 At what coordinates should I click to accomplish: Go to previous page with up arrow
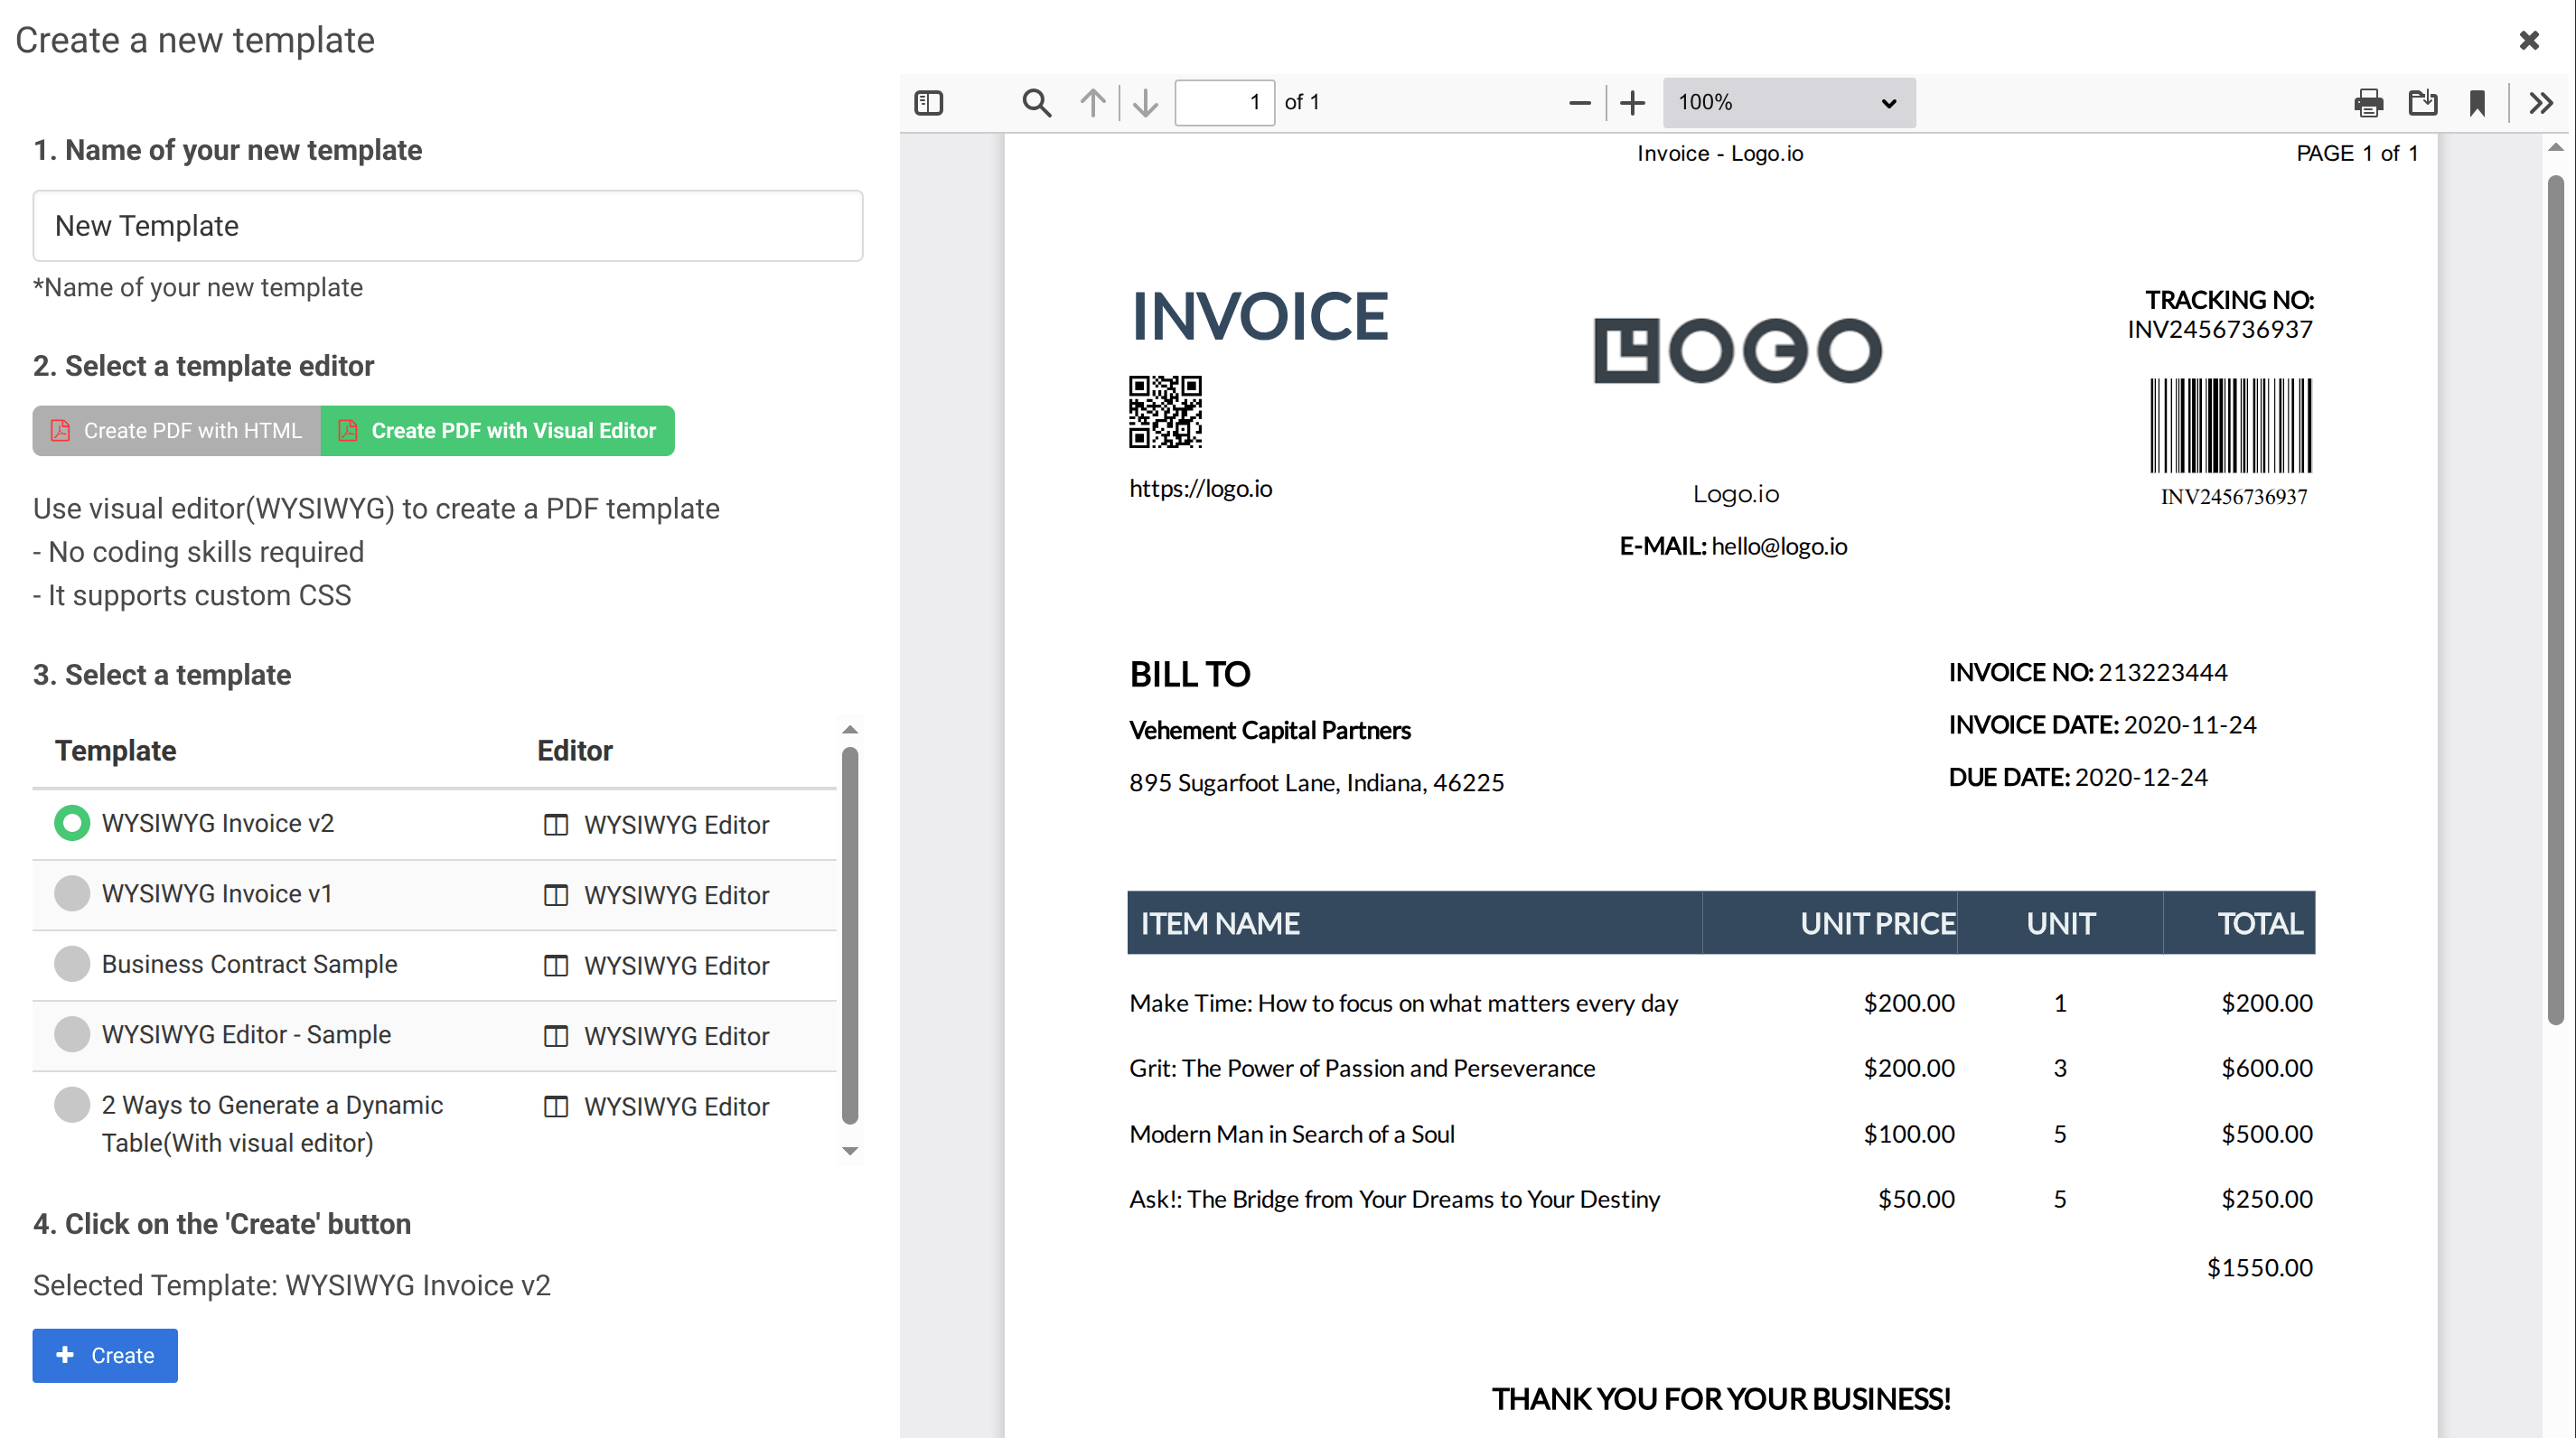point(1092,102)
